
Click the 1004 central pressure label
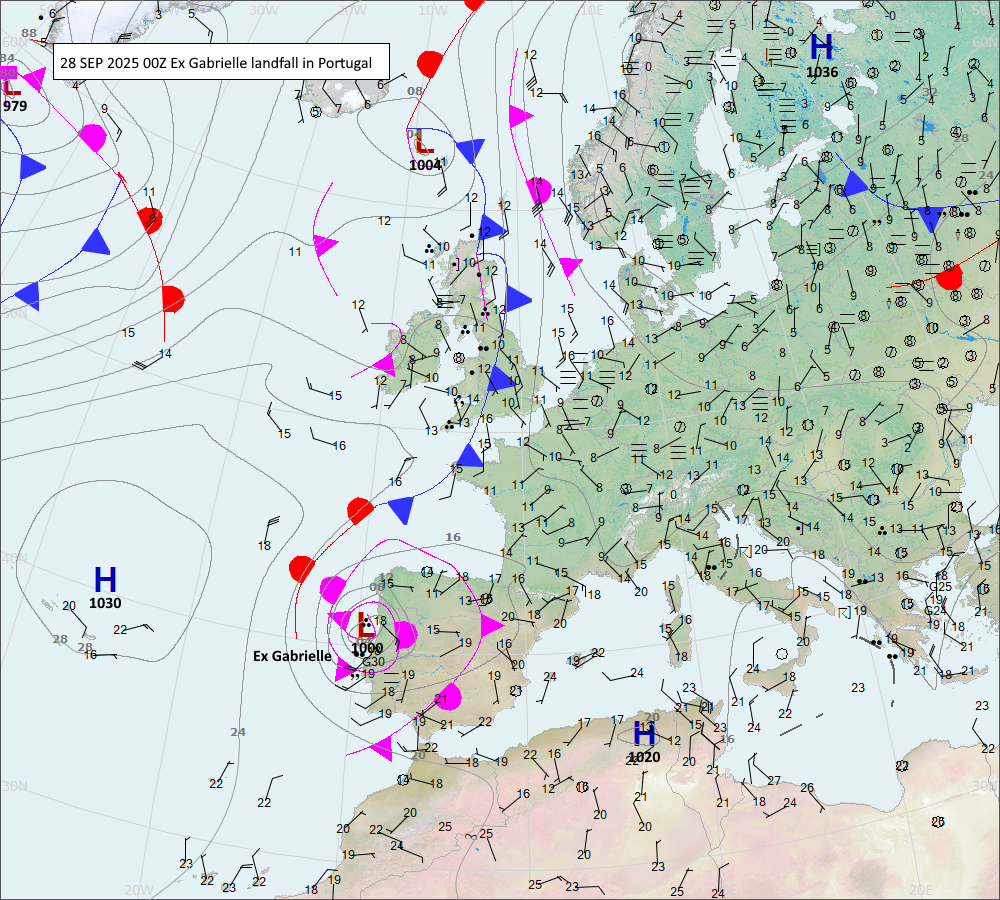425,165
